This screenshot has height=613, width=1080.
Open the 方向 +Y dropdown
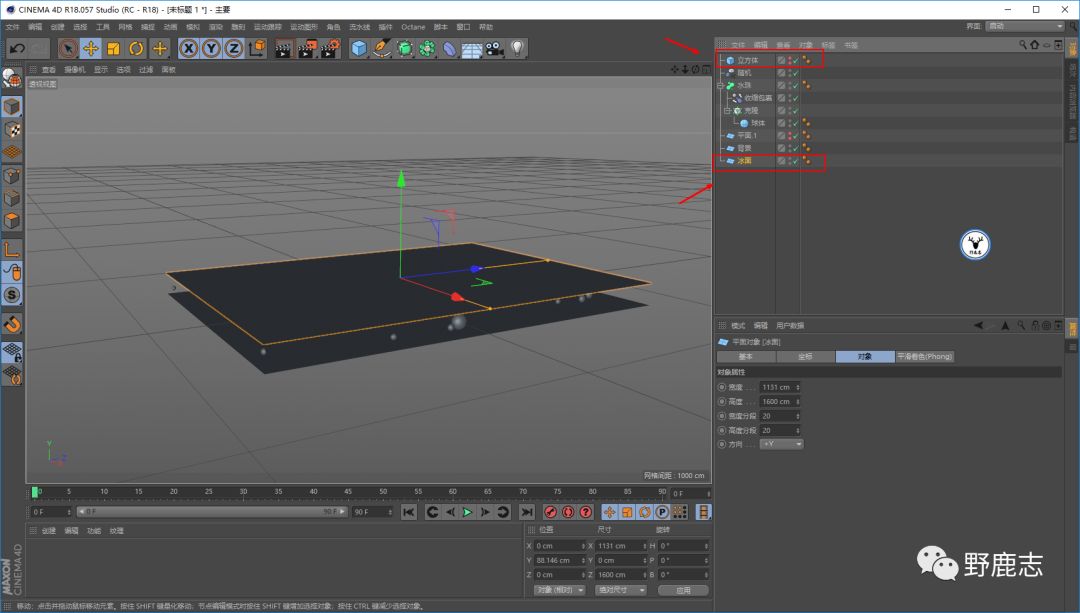click(781, 443)
